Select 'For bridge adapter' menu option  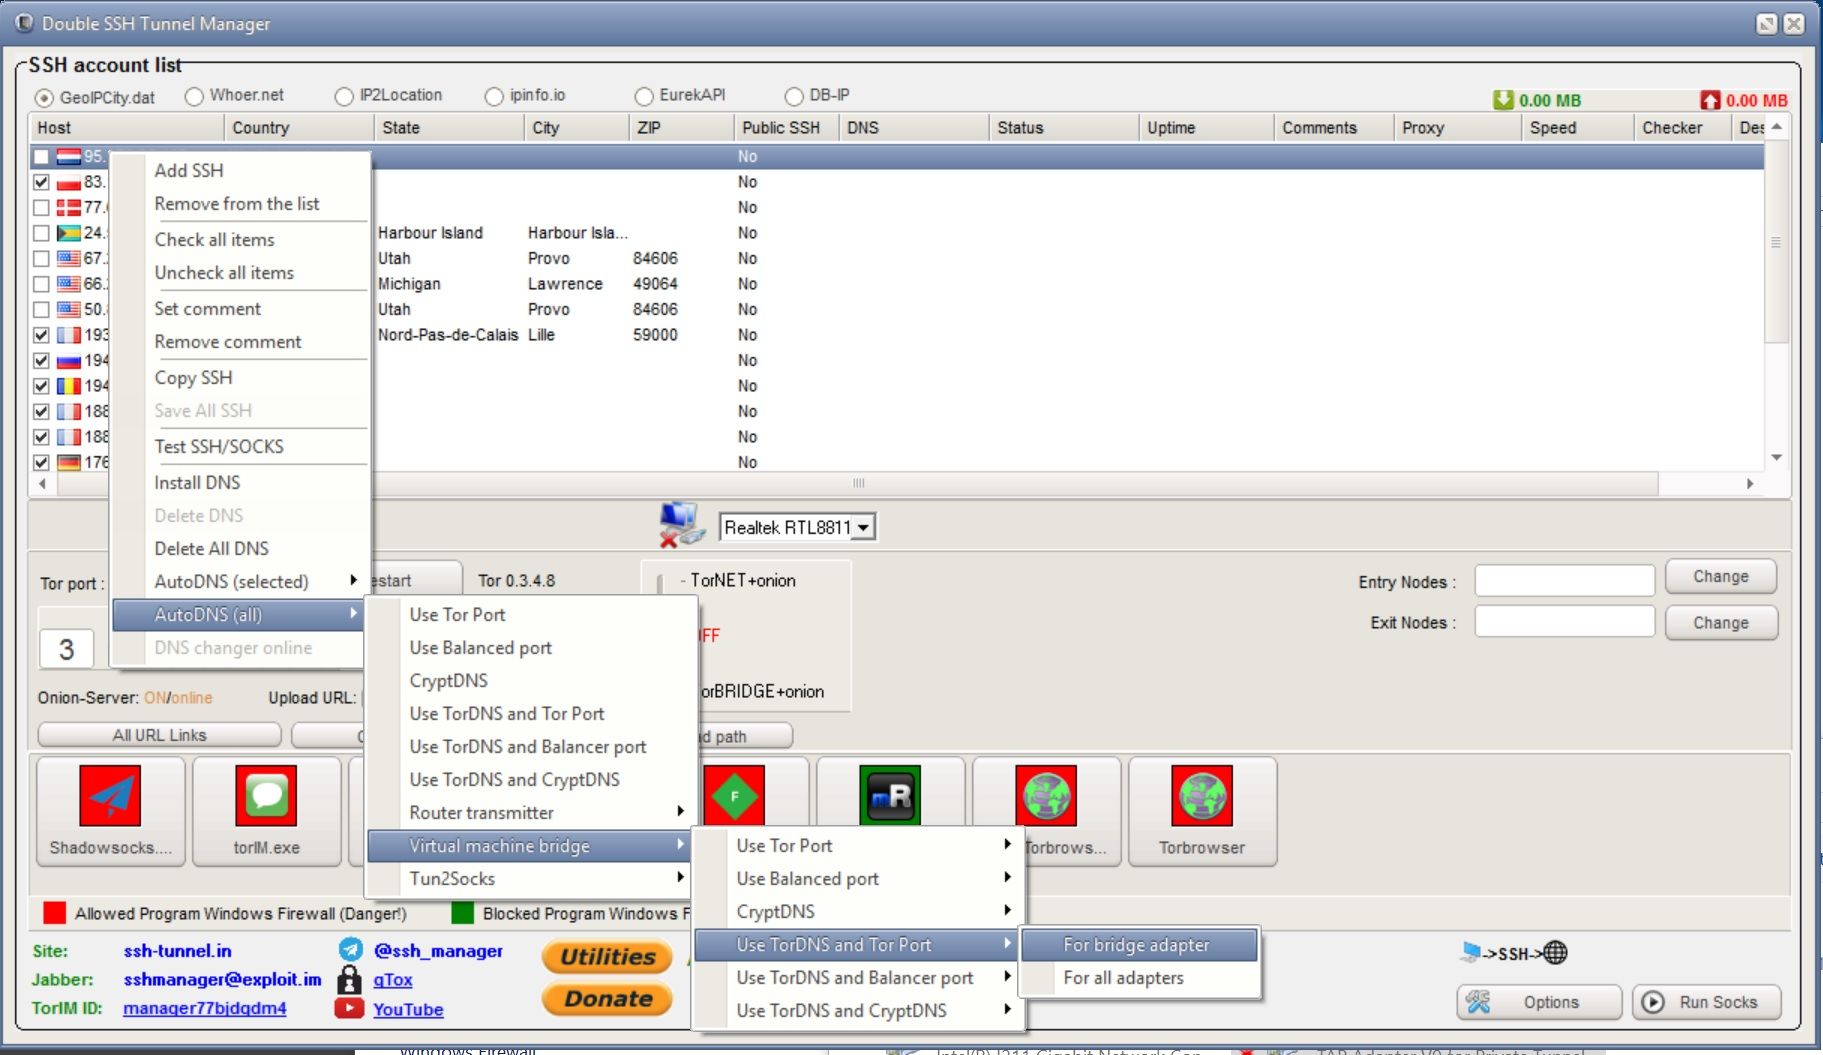click(x=1136, y=944)
